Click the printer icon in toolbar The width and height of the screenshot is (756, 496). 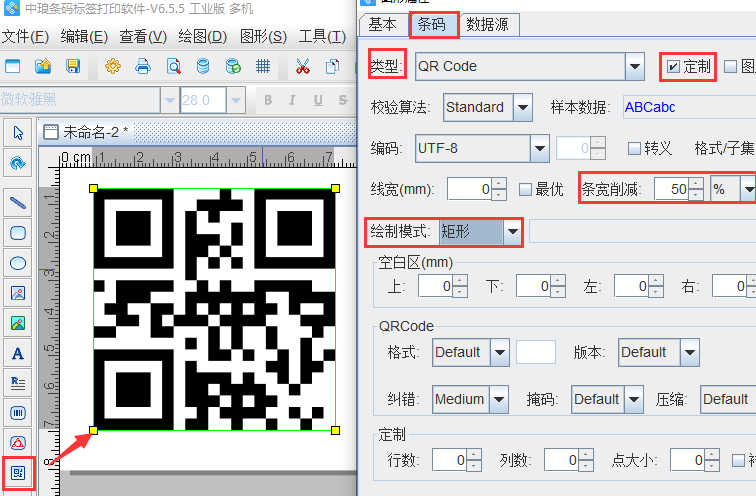tap(143, 67)
